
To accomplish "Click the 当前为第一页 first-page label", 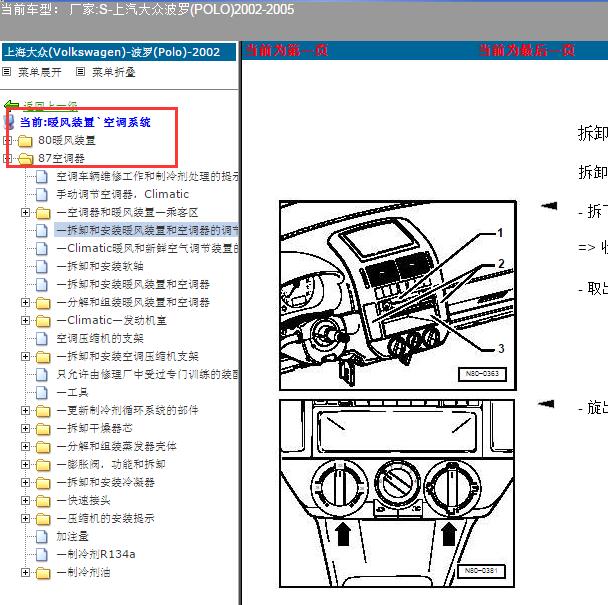I will (x=287, y=50).
